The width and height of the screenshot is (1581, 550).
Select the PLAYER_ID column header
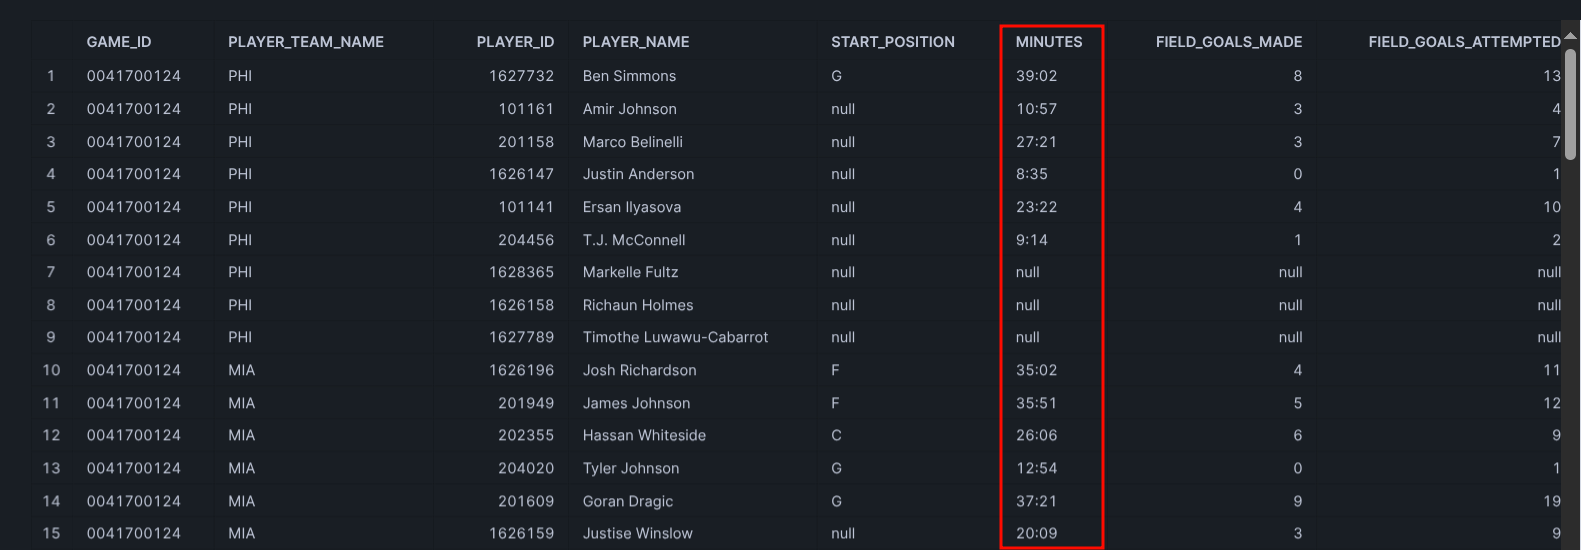coord(515,42)
